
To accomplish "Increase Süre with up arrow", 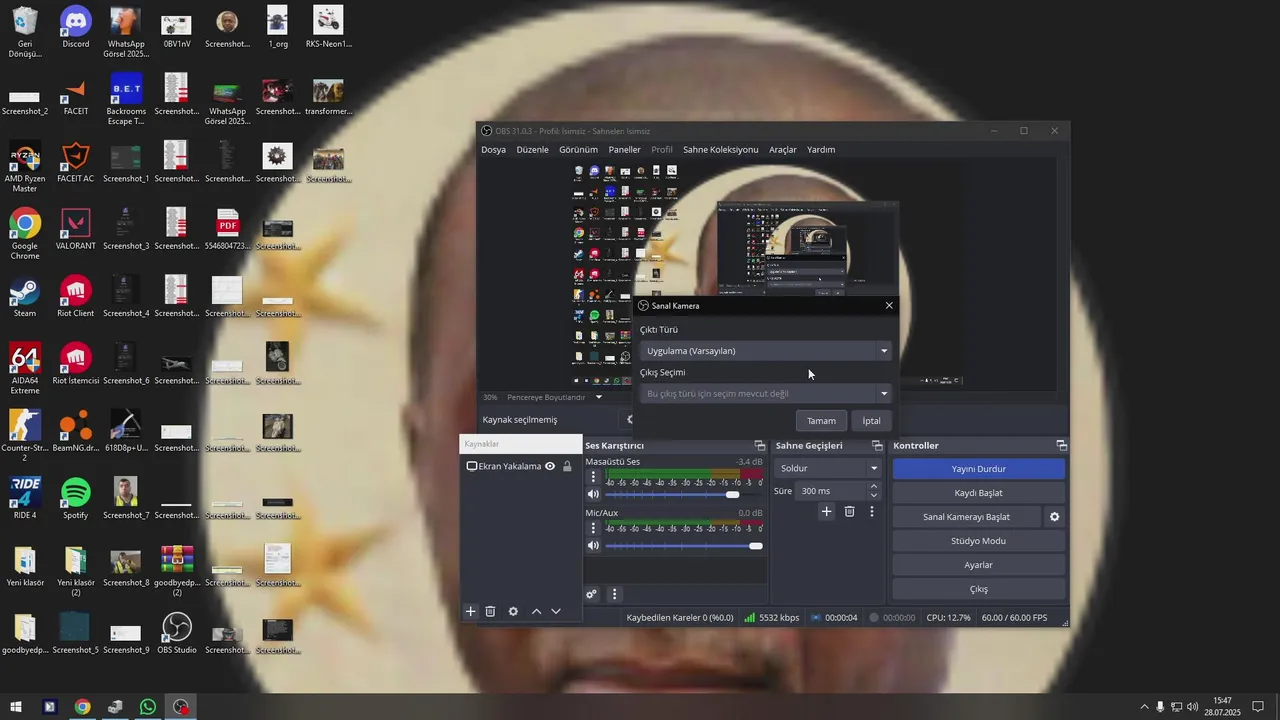I will (874, 486).
